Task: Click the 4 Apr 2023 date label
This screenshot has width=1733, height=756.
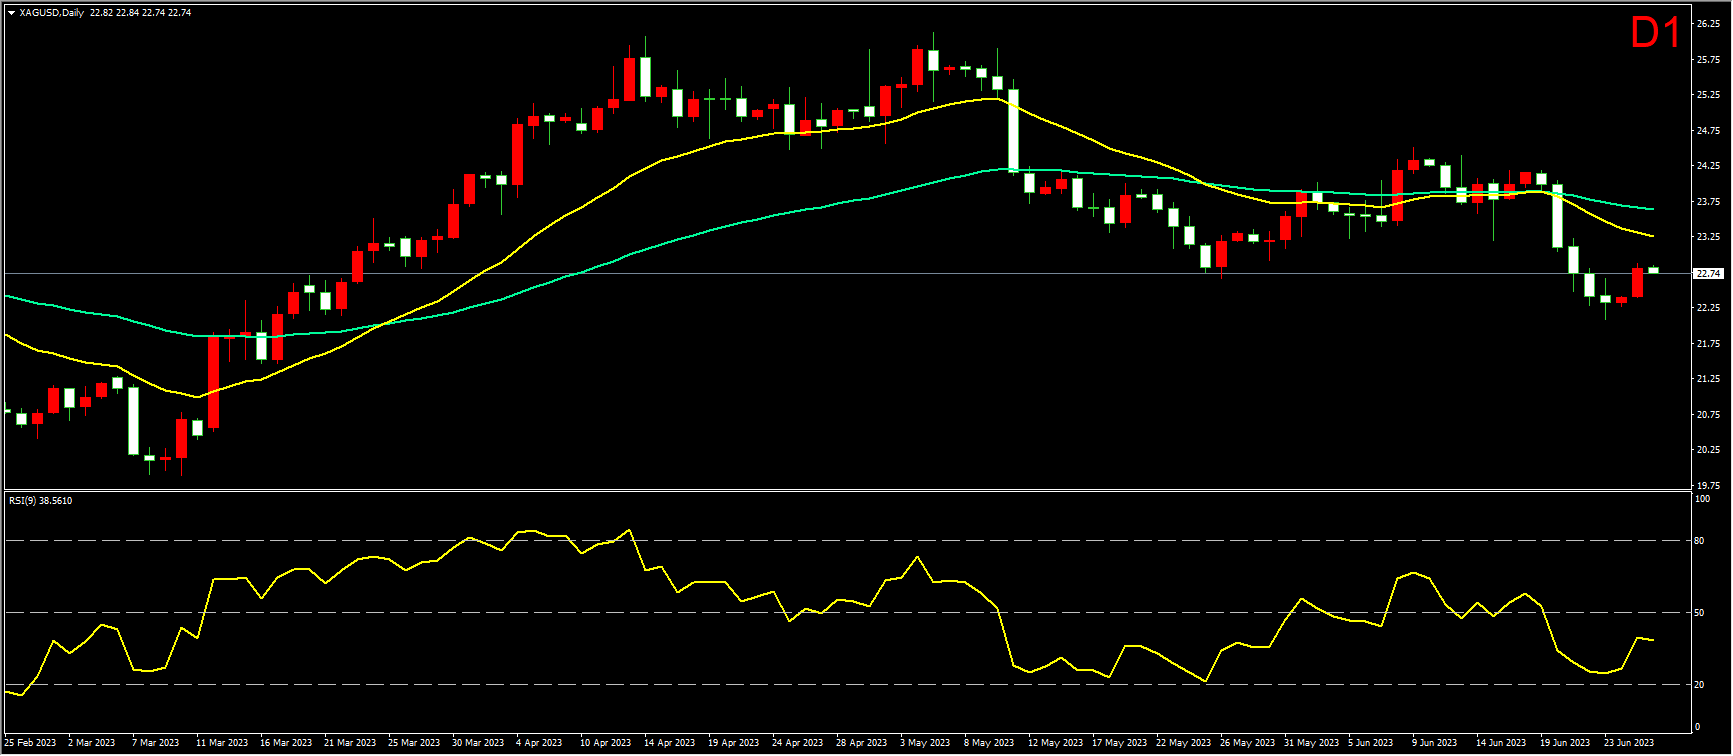Action: tap(540, 743)
